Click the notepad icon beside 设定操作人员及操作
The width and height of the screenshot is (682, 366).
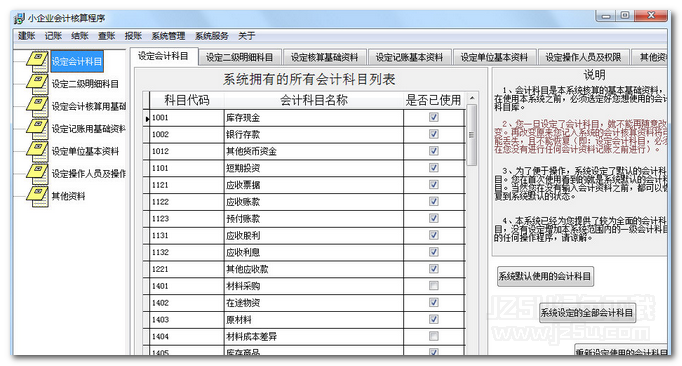[37, 174]
